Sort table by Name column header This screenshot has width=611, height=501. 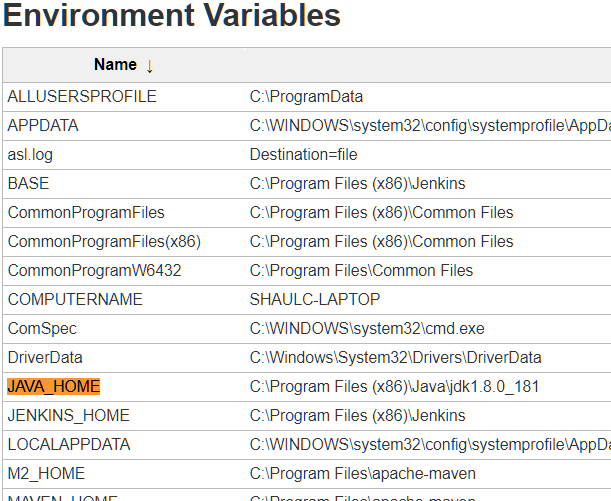(115, 64)
